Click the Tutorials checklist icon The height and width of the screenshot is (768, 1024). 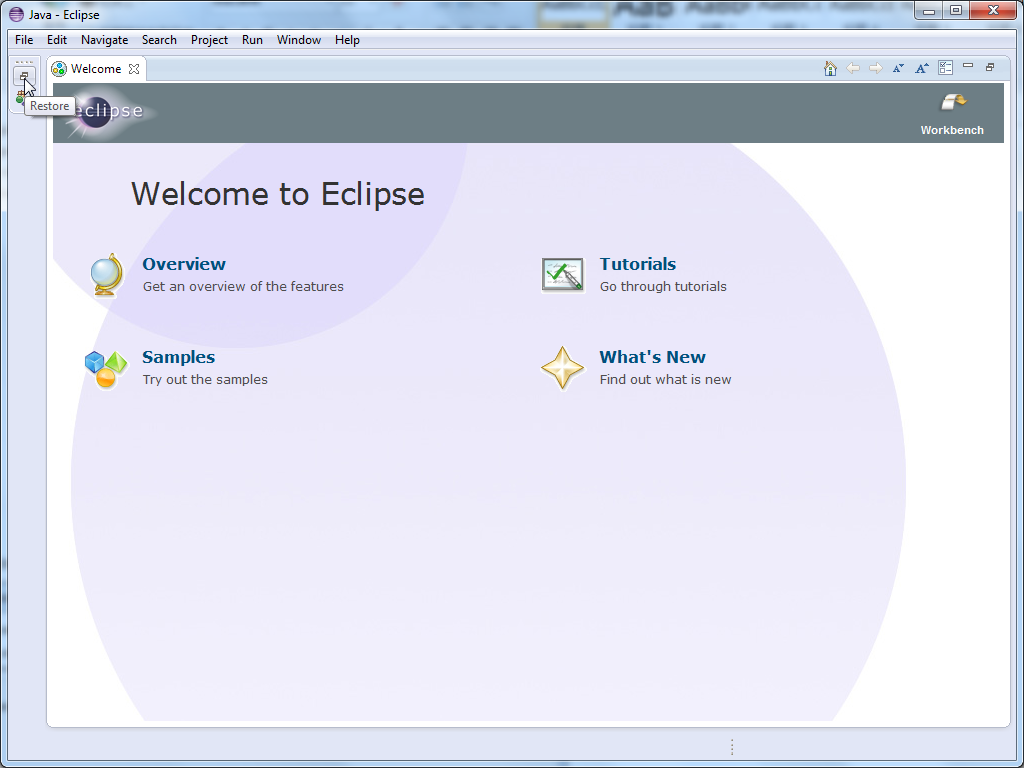562,275
